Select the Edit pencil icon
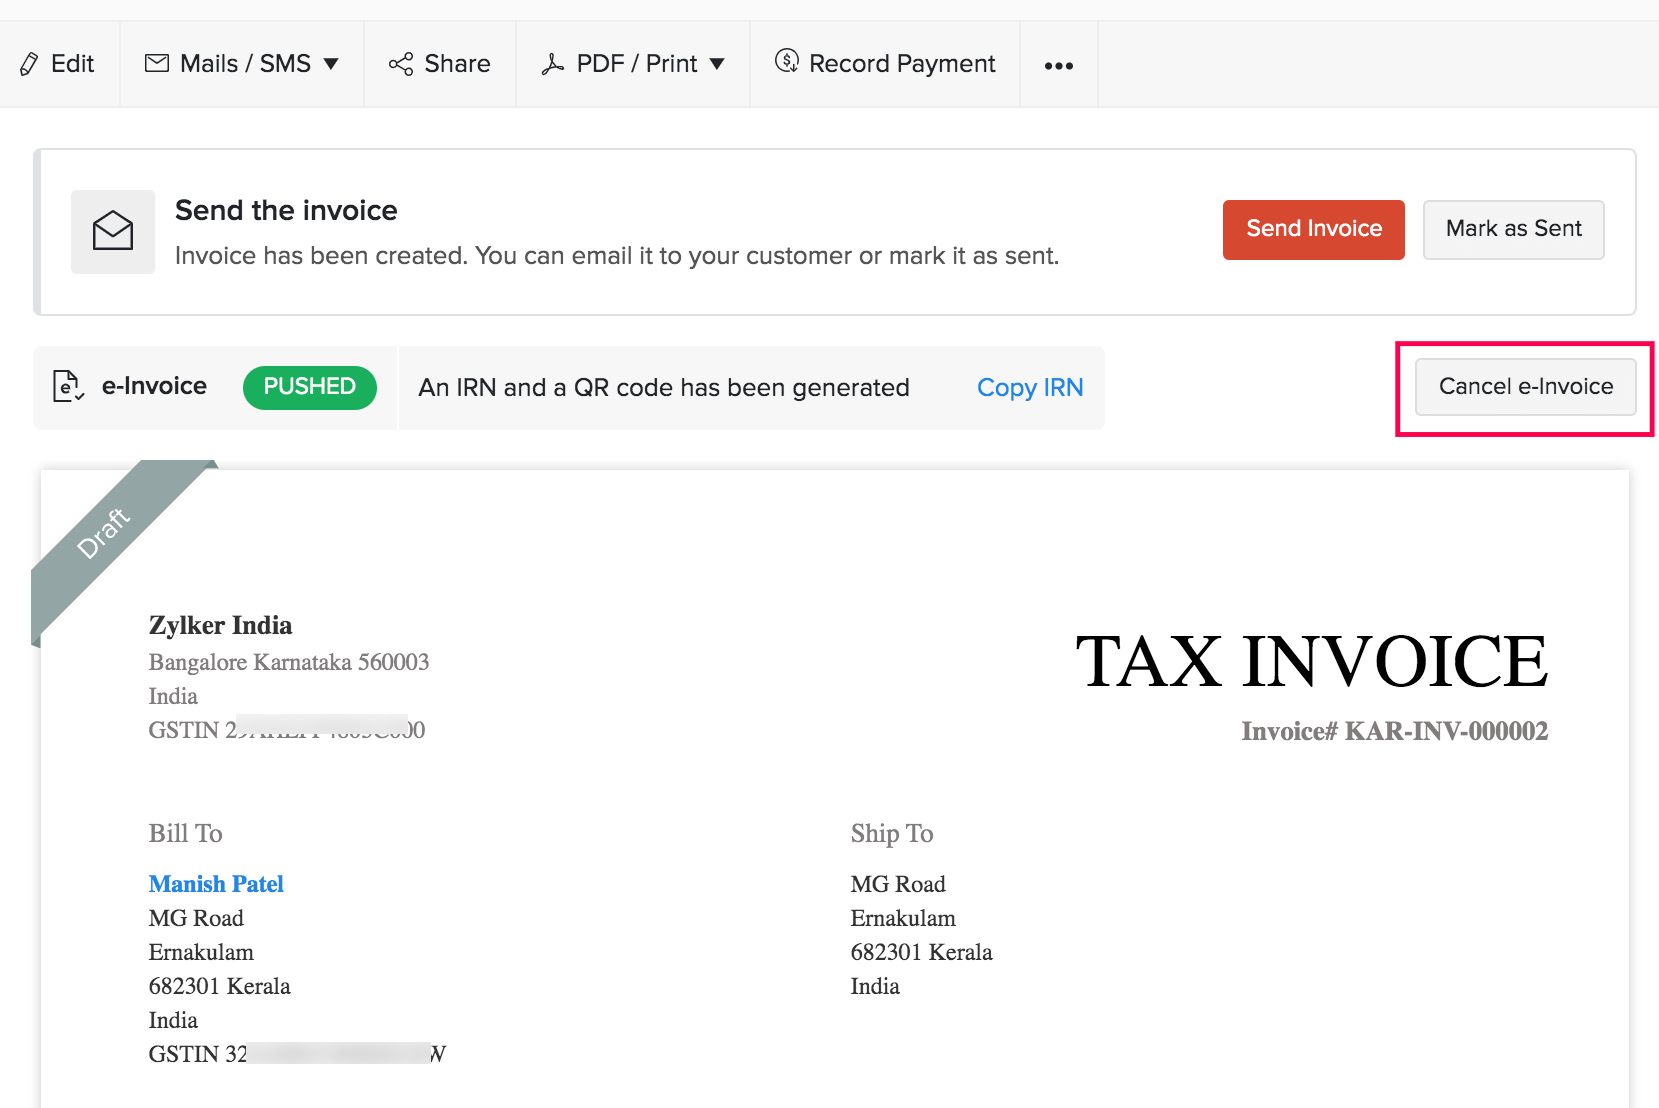 (x=30, y=63)
